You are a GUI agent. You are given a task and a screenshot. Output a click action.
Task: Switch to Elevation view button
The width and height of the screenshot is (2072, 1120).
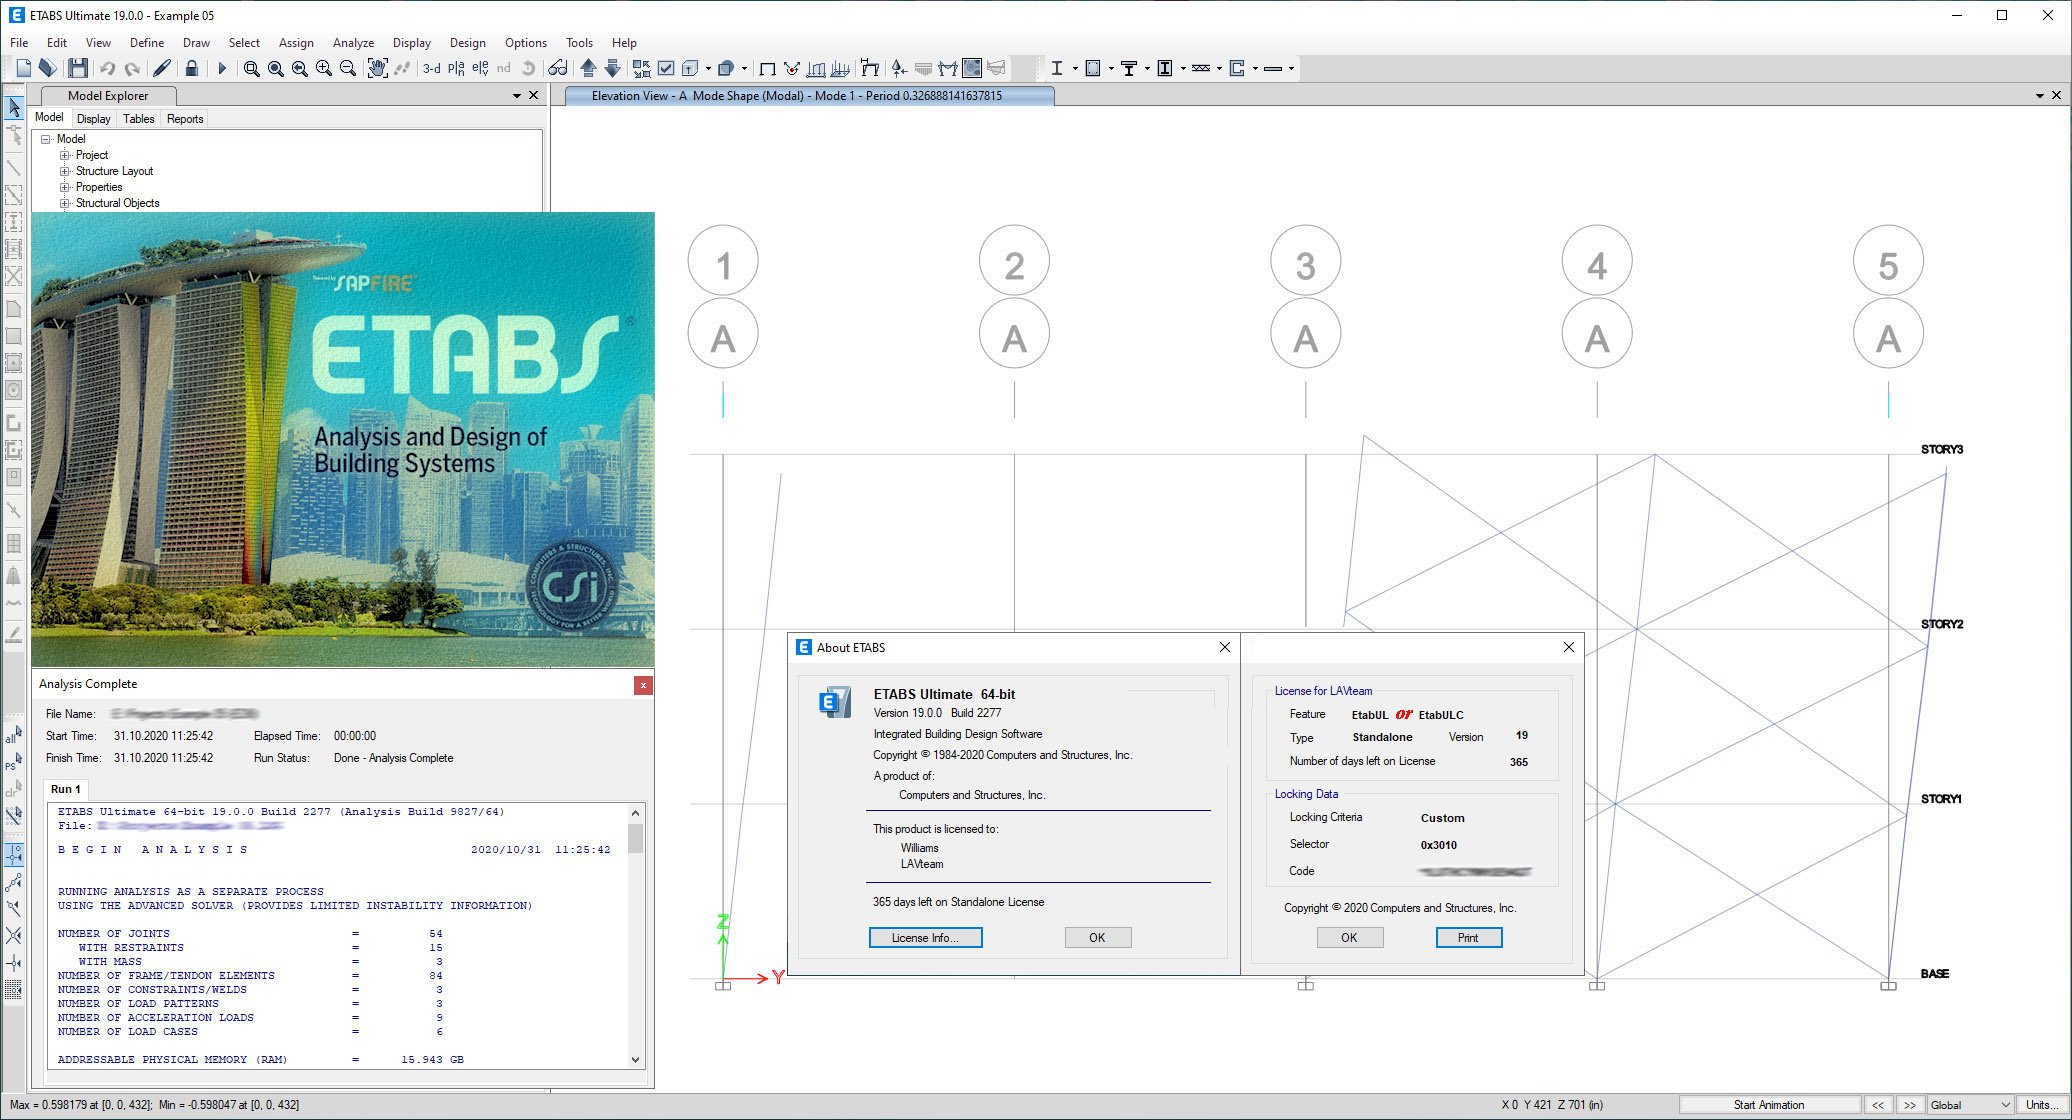[480, 68]
